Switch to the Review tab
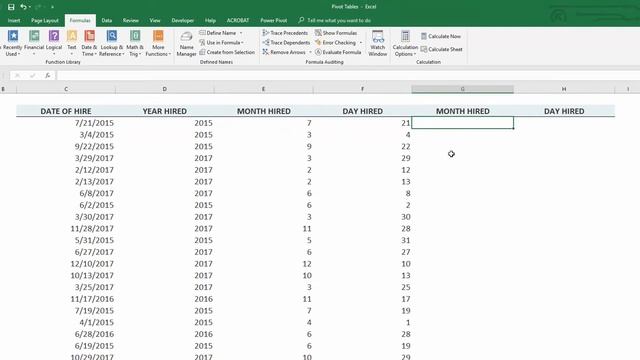Image resolution: width=640 pixels, height=360 pixels. click(x=131, y=20)
